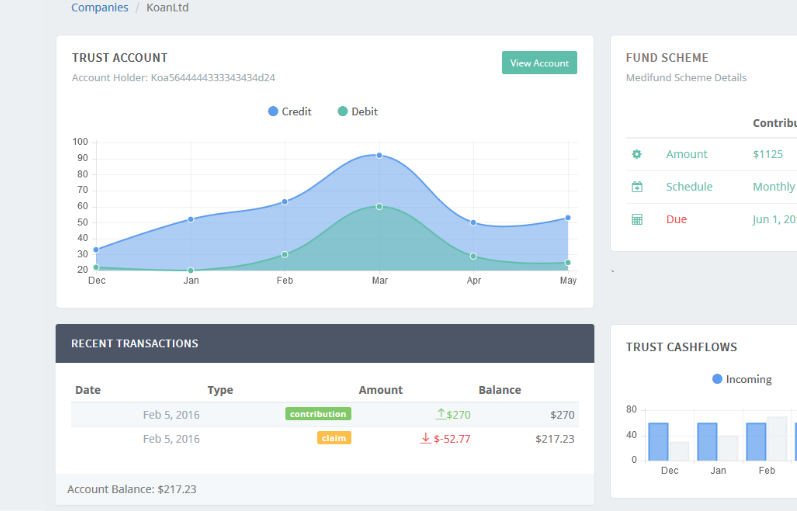Click the Debit data point for Mar
The image size is (797, 511).
coord(379,206)
